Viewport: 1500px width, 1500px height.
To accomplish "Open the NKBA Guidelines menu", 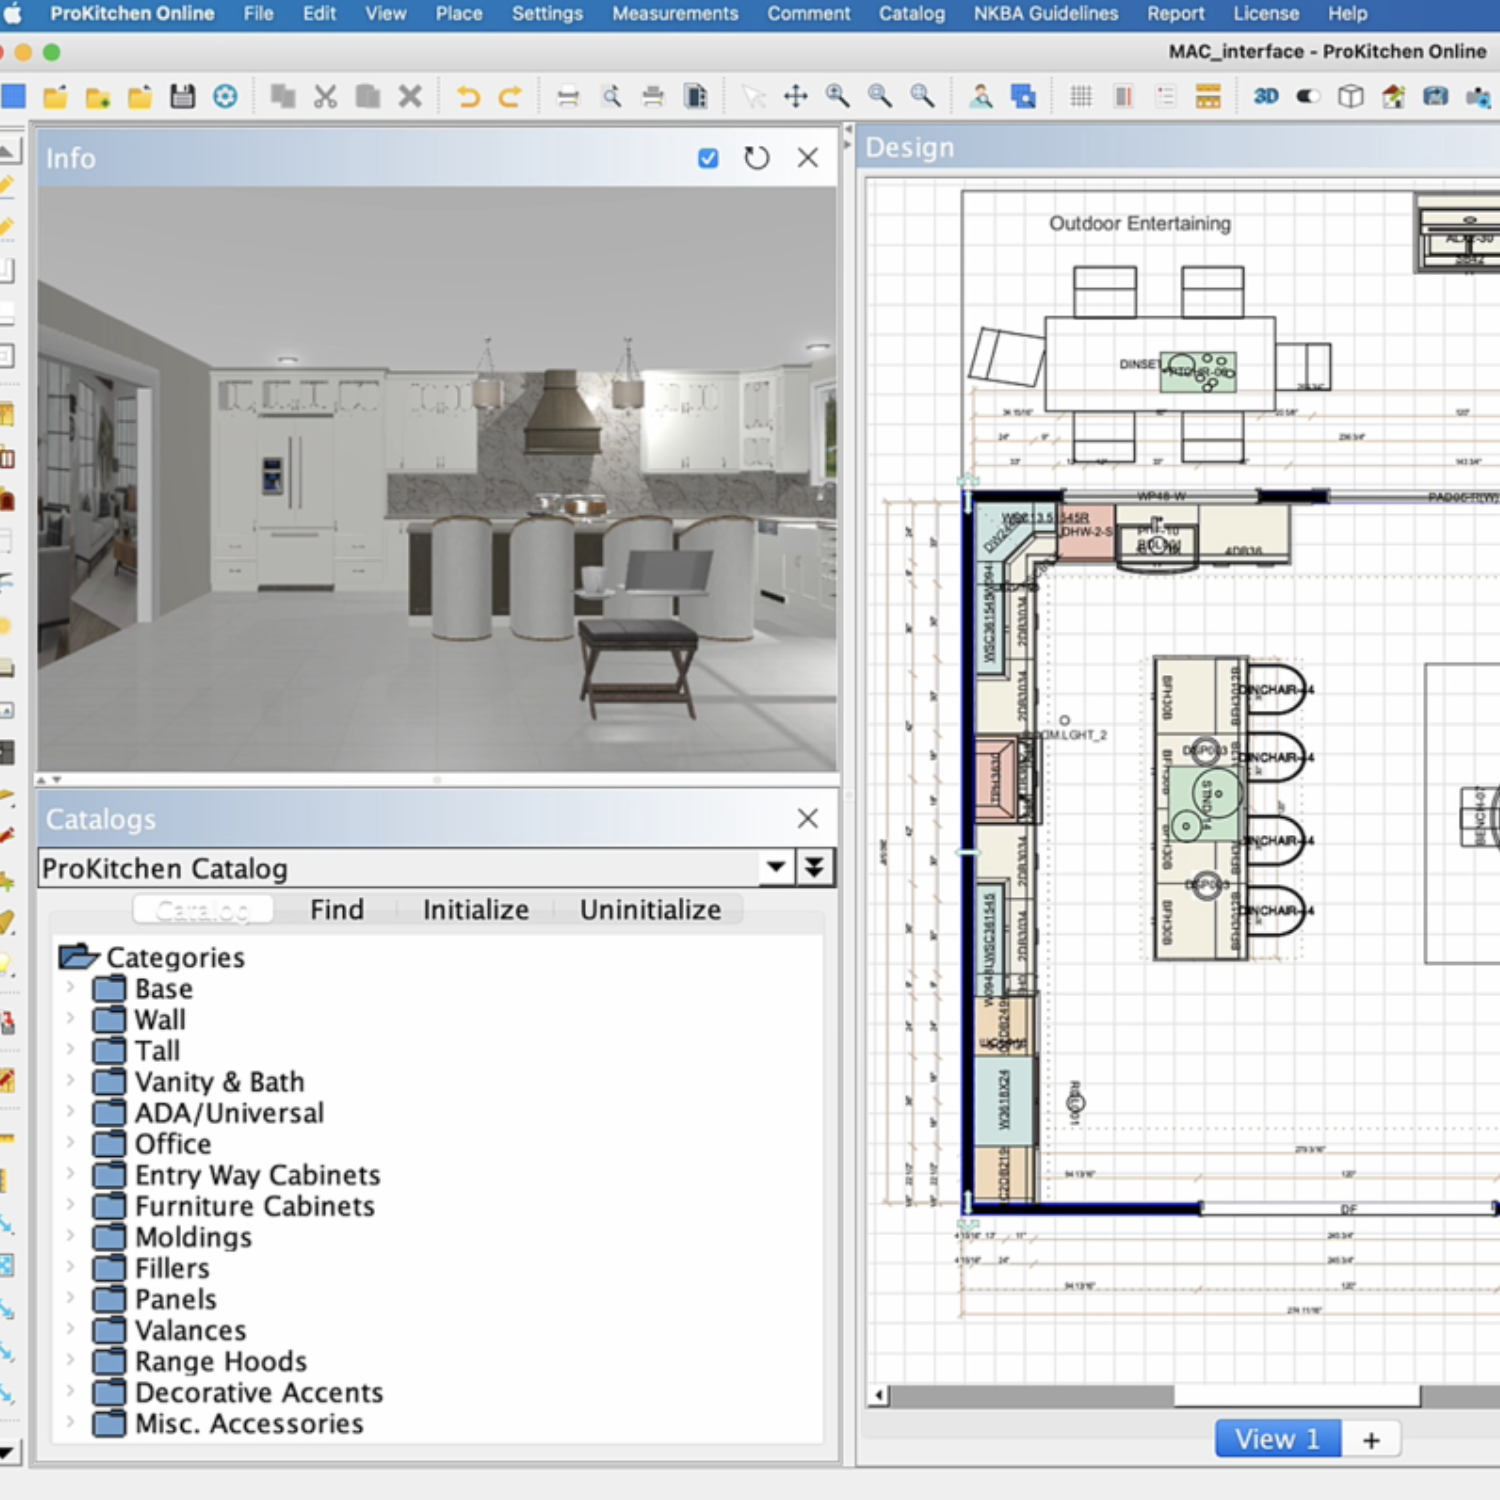I will [1045, 14].
